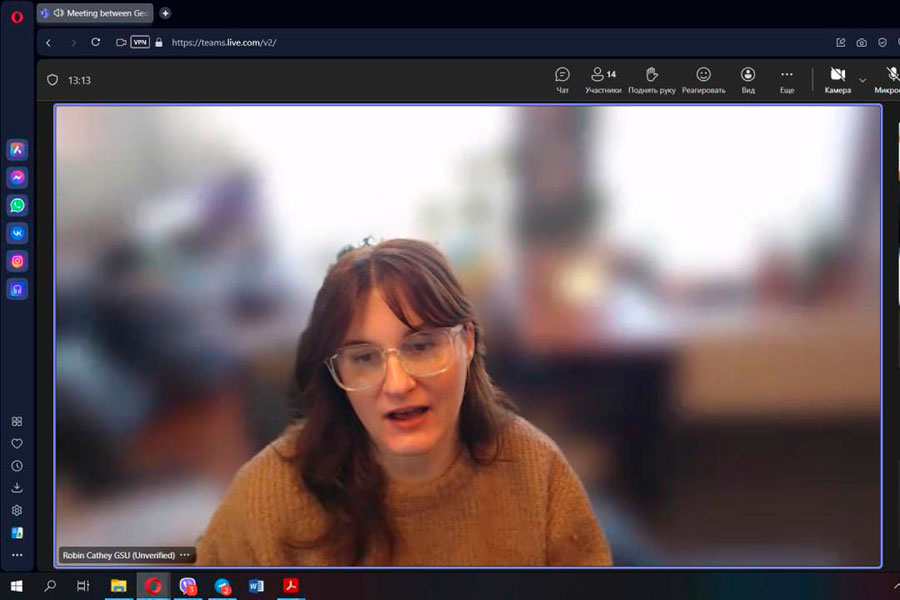Expand the camera options dropdown arrow
The height and width of the screenshot is (600, 900).
pos(863,80)
